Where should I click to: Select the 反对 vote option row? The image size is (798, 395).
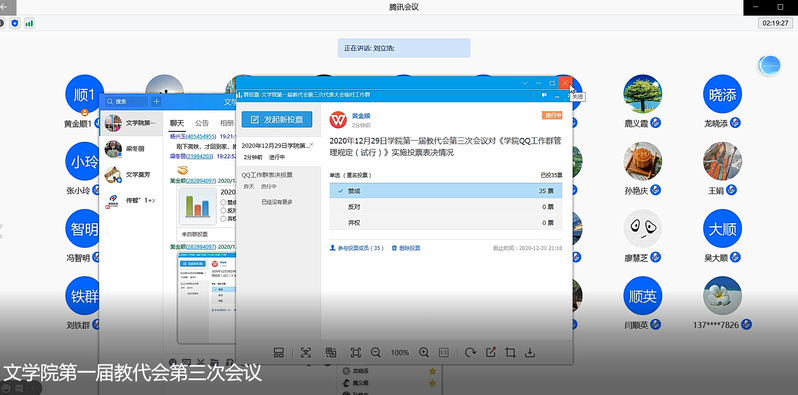(x=446, y=207)
